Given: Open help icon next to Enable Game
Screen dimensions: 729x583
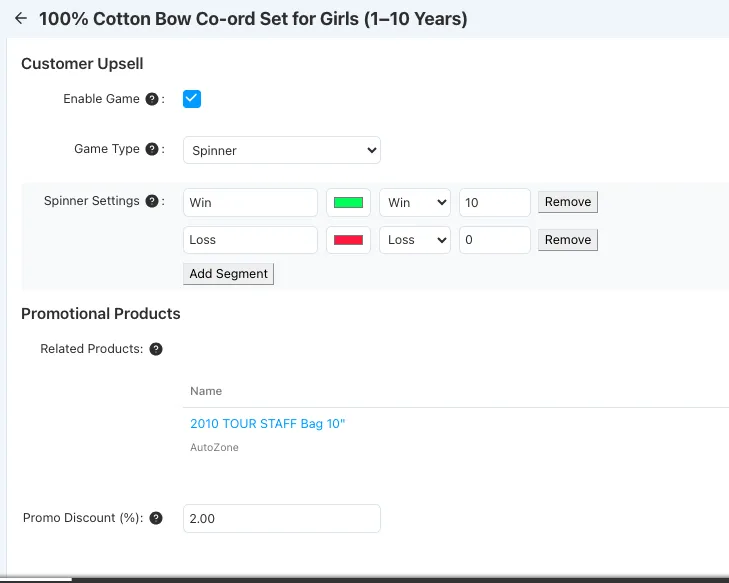Looking at the screenshot, I should coord(152,99).
